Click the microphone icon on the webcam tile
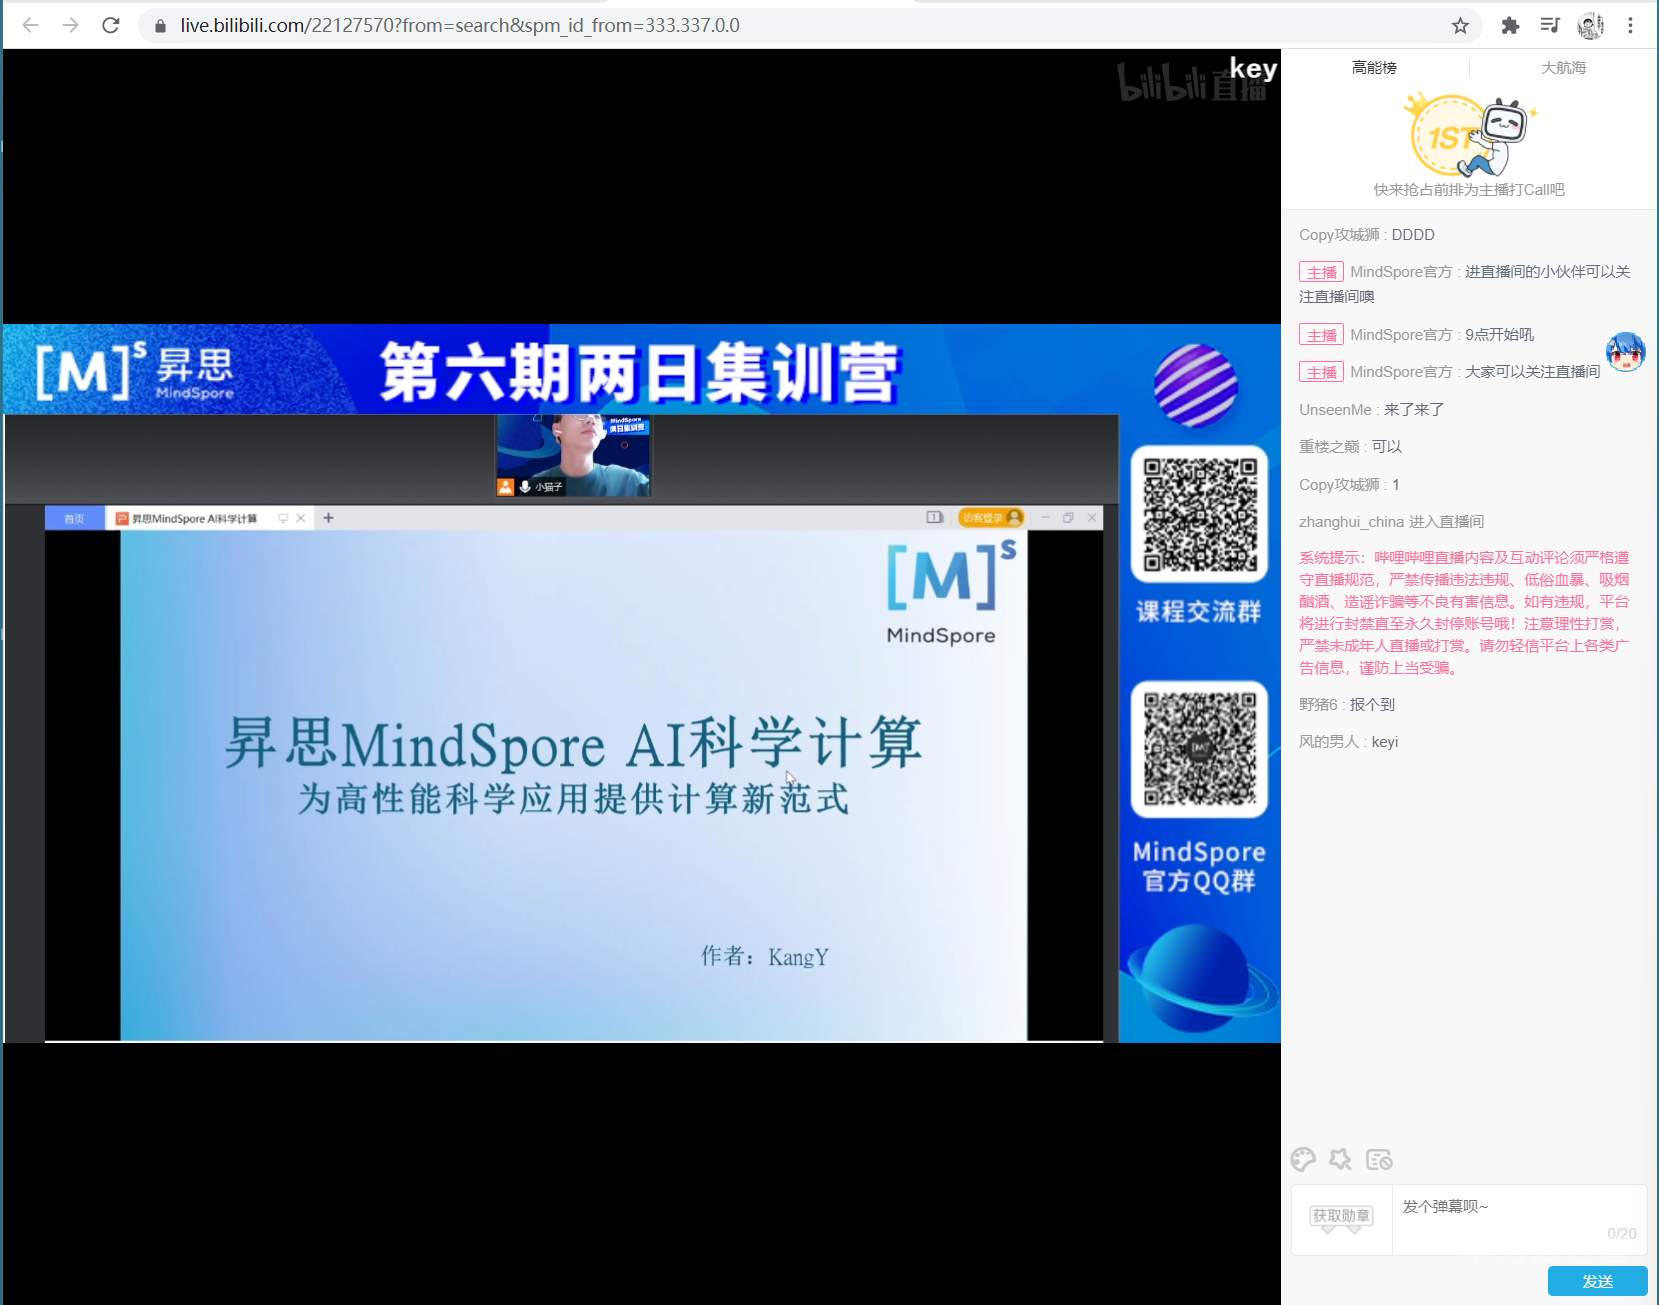This screenshot has height=1305, width=1659. click(x=525, y=487)
